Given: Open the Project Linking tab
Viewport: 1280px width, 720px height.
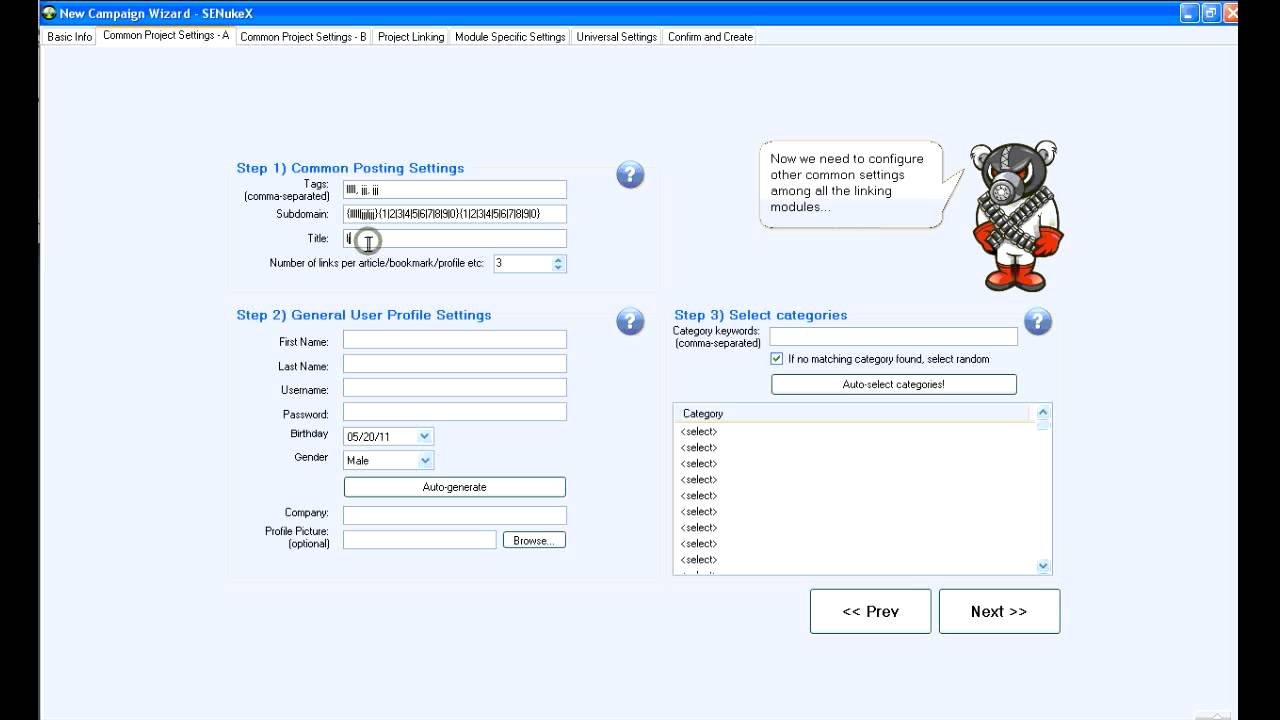Looking at the screenshot, I should tap(411, 37).
